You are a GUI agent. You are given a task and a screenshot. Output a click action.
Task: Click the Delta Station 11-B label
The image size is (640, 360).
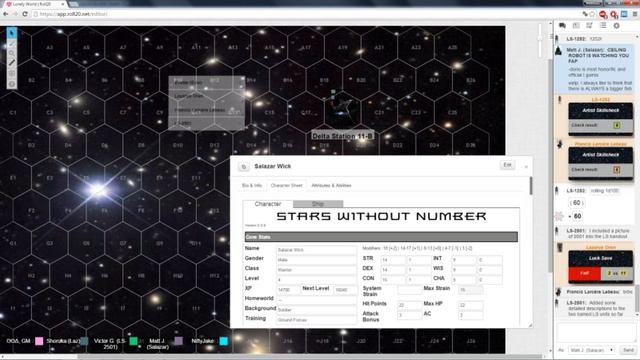click(343, 136)
